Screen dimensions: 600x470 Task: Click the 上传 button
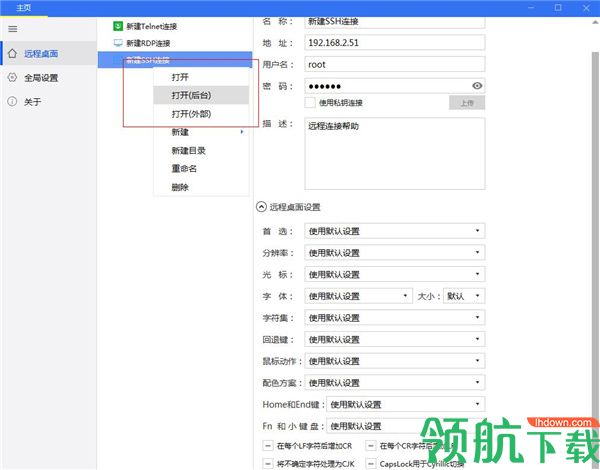coord(467,103)
